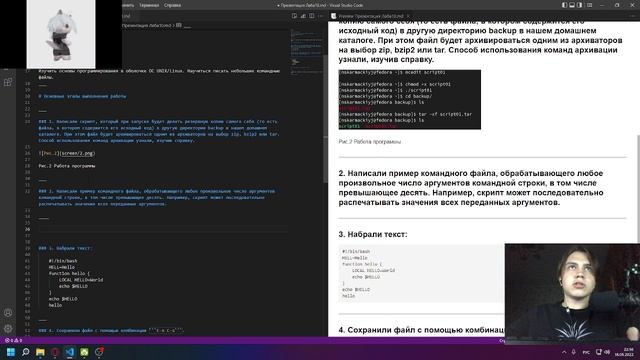Open the Терминал menu
Image resolution: width=640 pixels, height=360 pixels.
coord(149,5)
